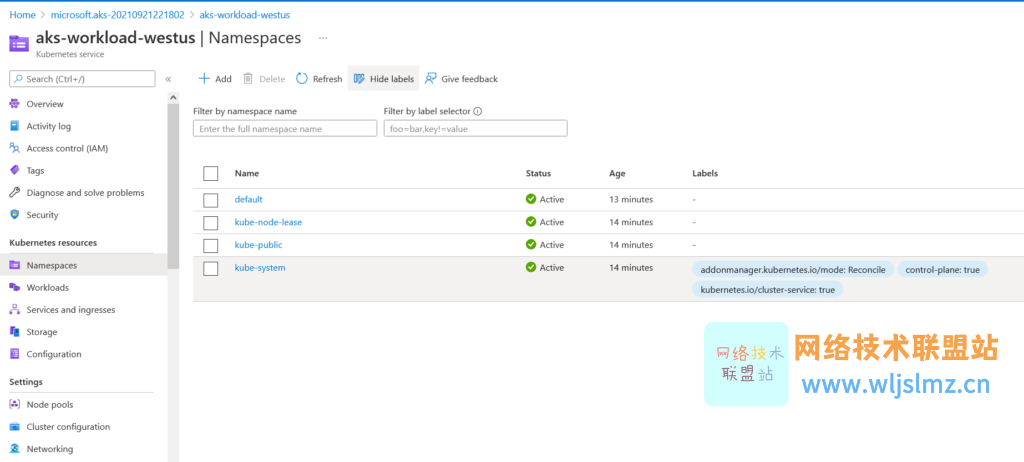Click the Labels column header

point(705,173)
